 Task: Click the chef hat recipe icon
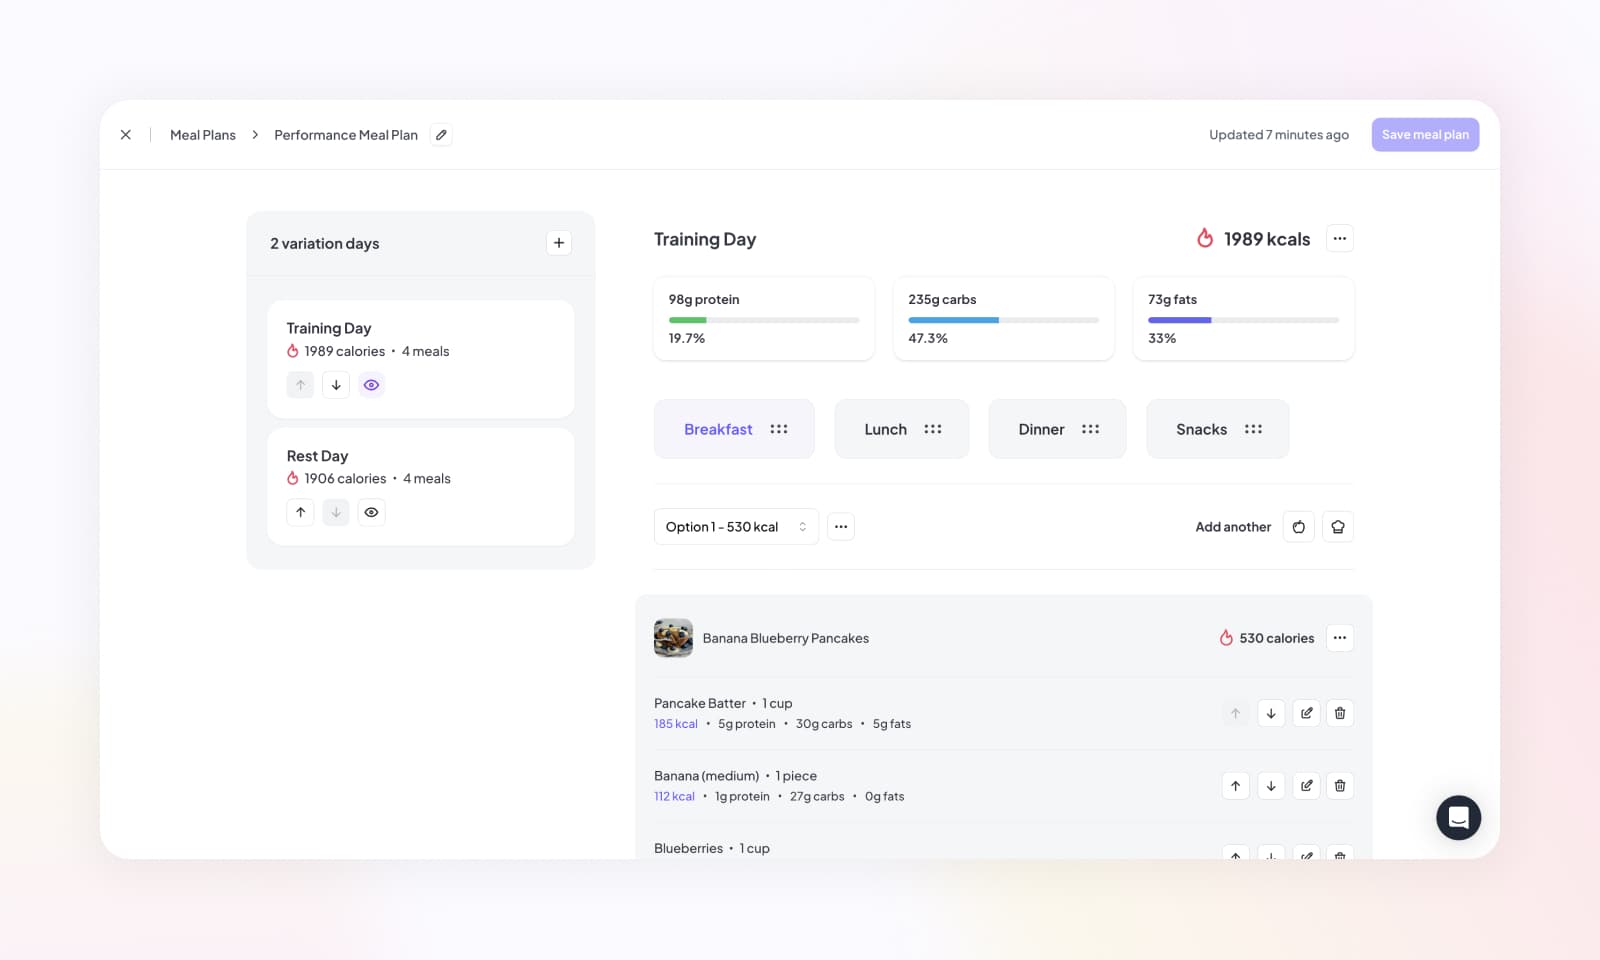click(x=1338, y=527)
